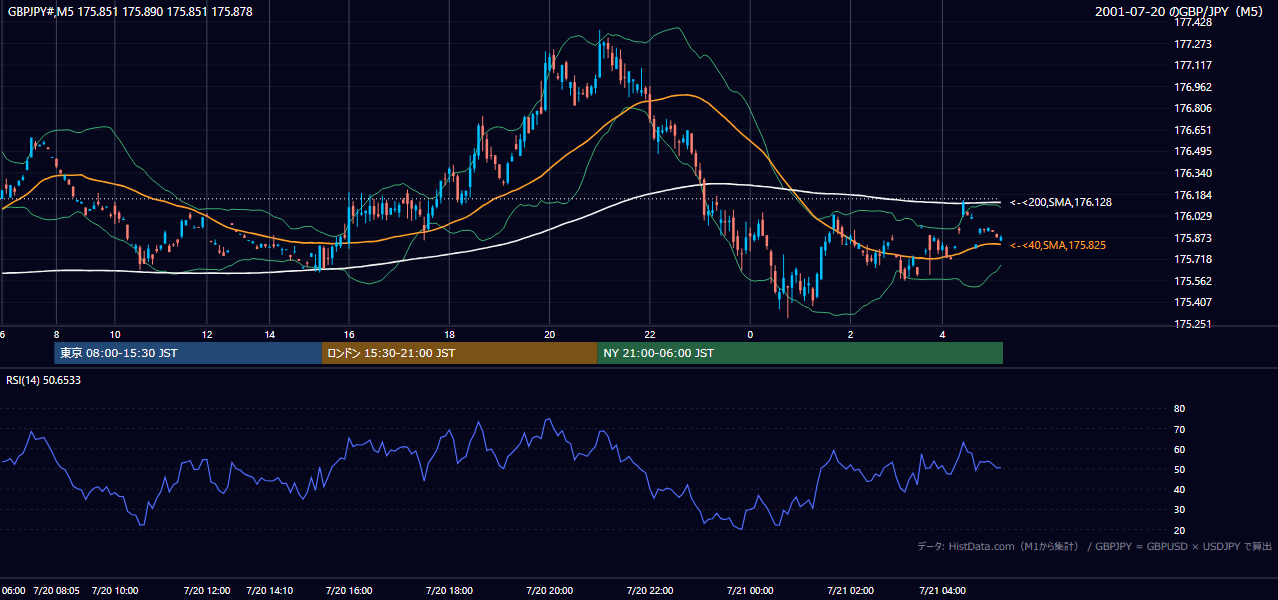Click RSI scale value 20
1278x600 pixels.
[x=1179, y=530]
